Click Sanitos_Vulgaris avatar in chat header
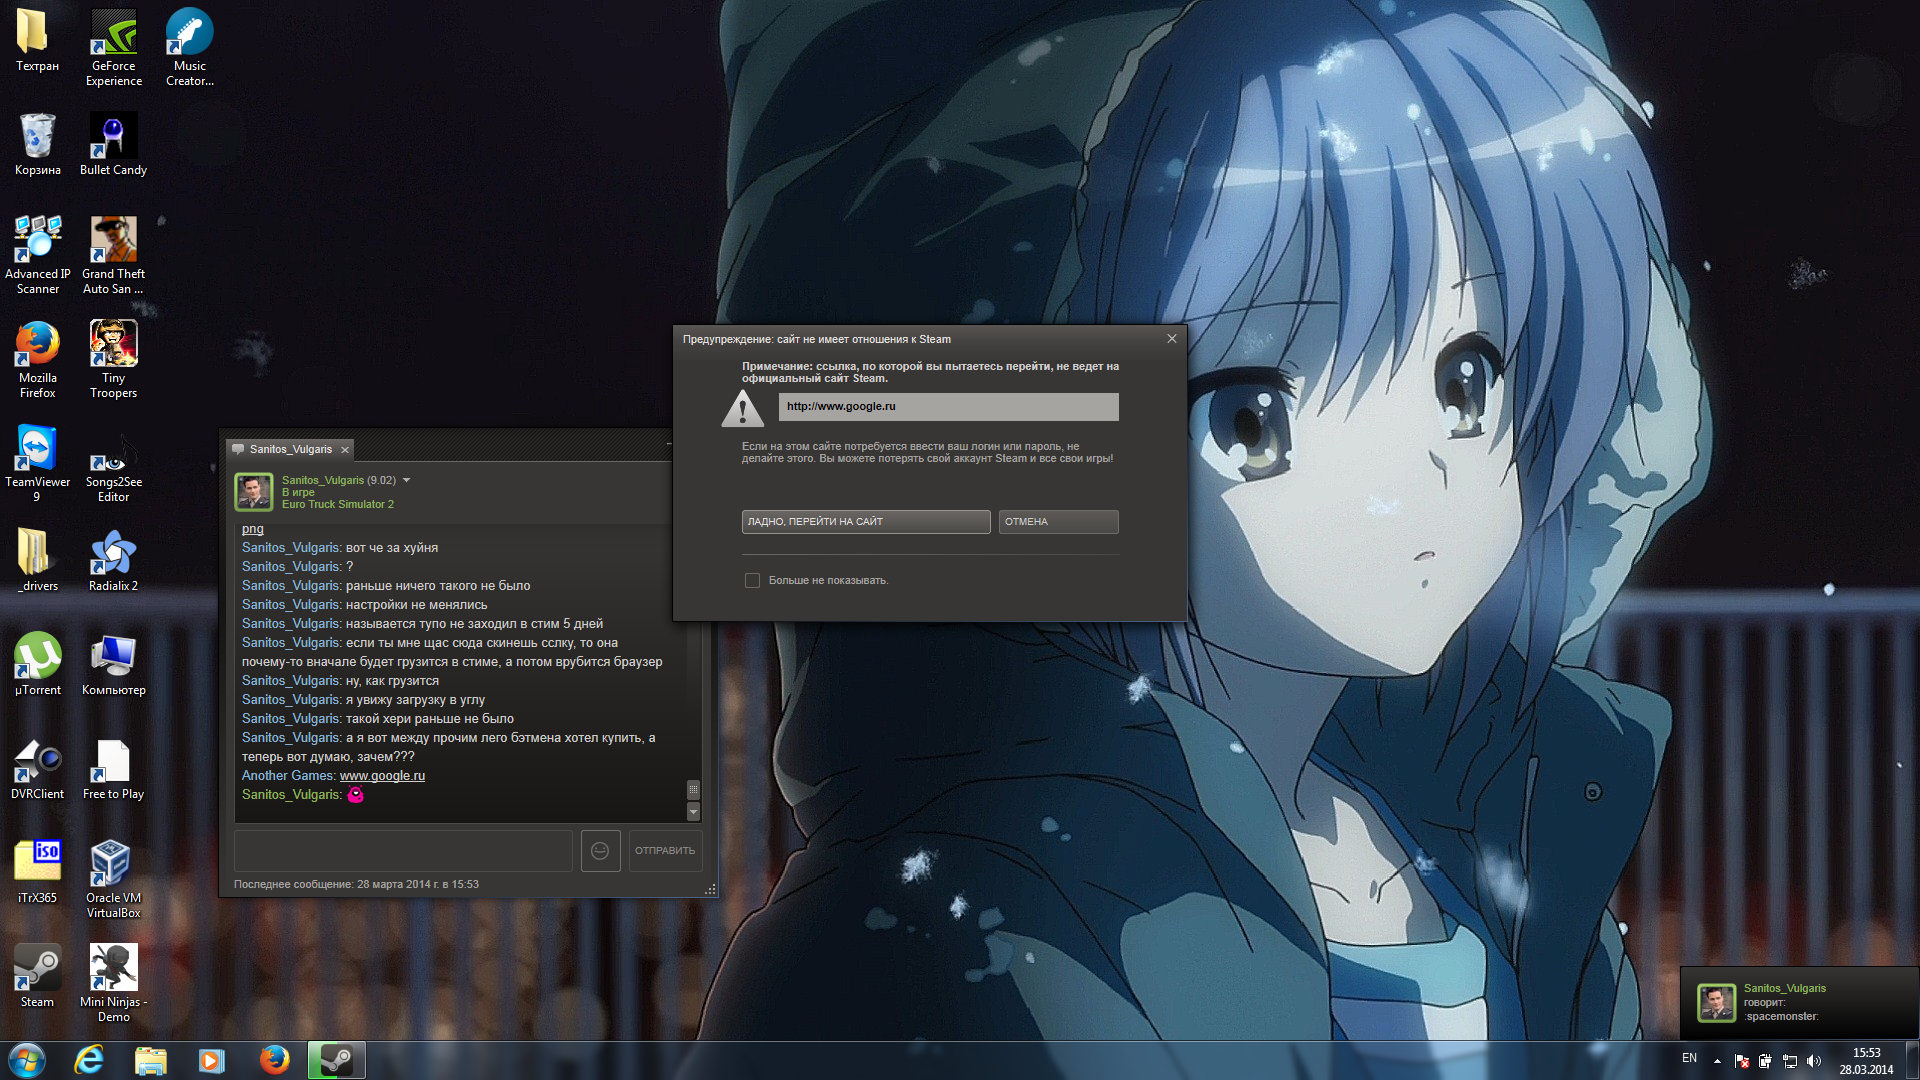1920x1080 pixels. (x=253, y=492)
